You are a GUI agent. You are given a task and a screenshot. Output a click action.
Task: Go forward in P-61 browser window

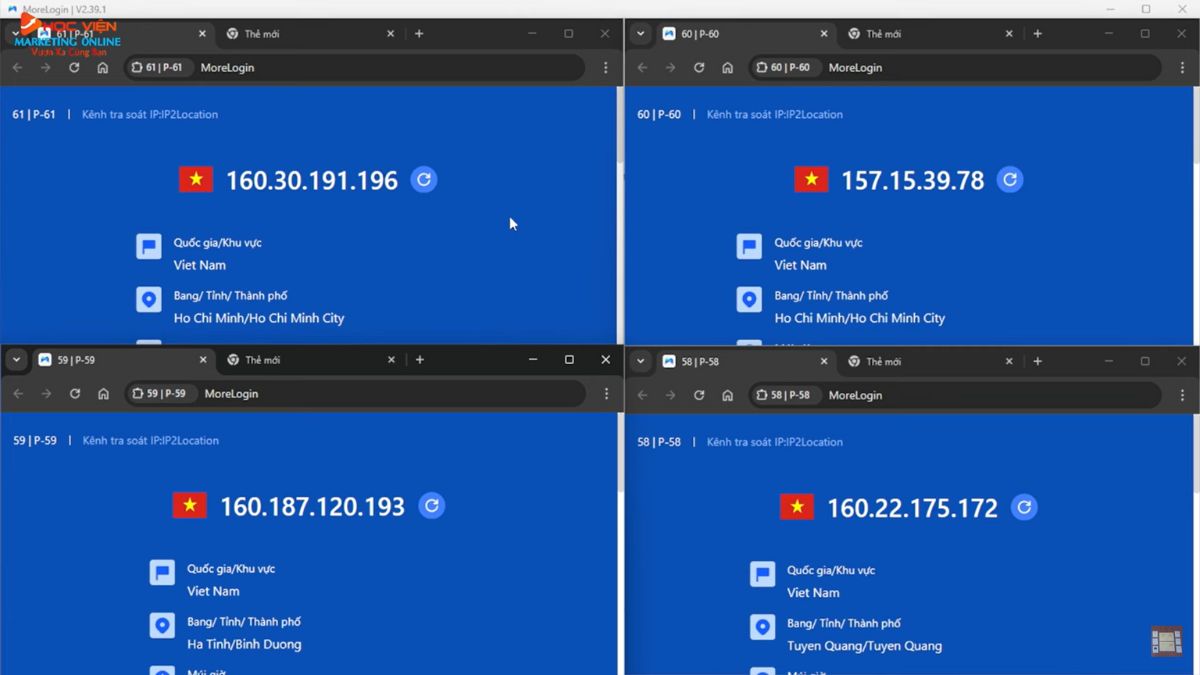[45, 68]
